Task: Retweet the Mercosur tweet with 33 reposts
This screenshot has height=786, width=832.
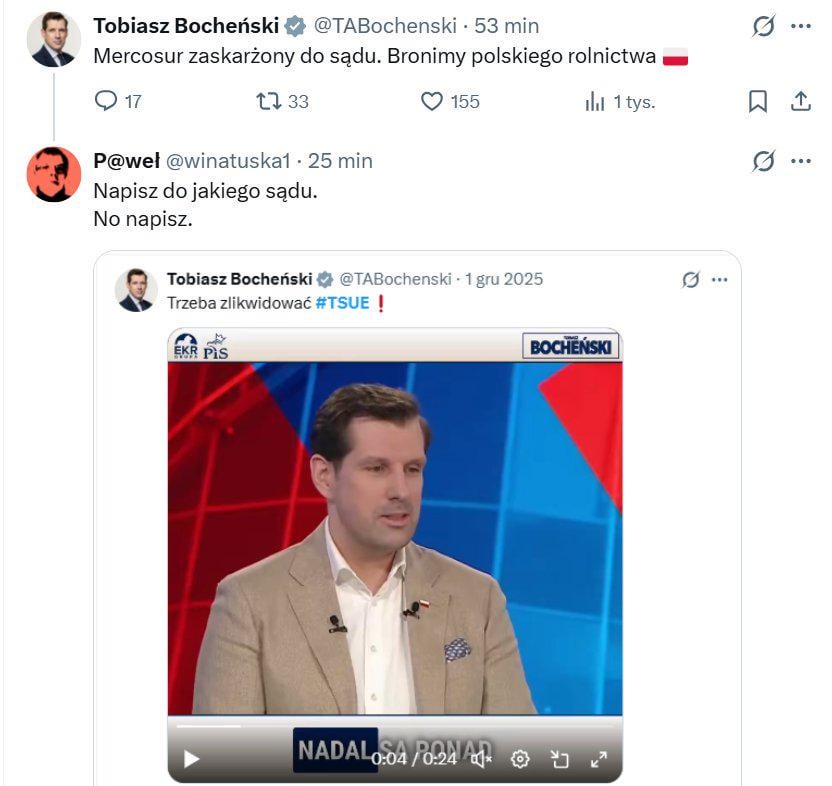Action: 269,101
